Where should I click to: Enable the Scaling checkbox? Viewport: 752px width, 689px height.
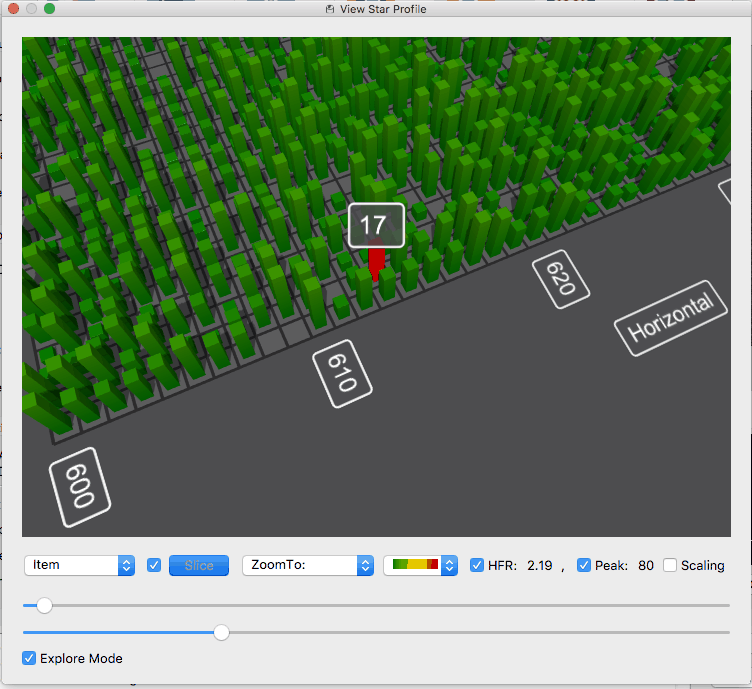pyautogui.click(x=670, y=565)
